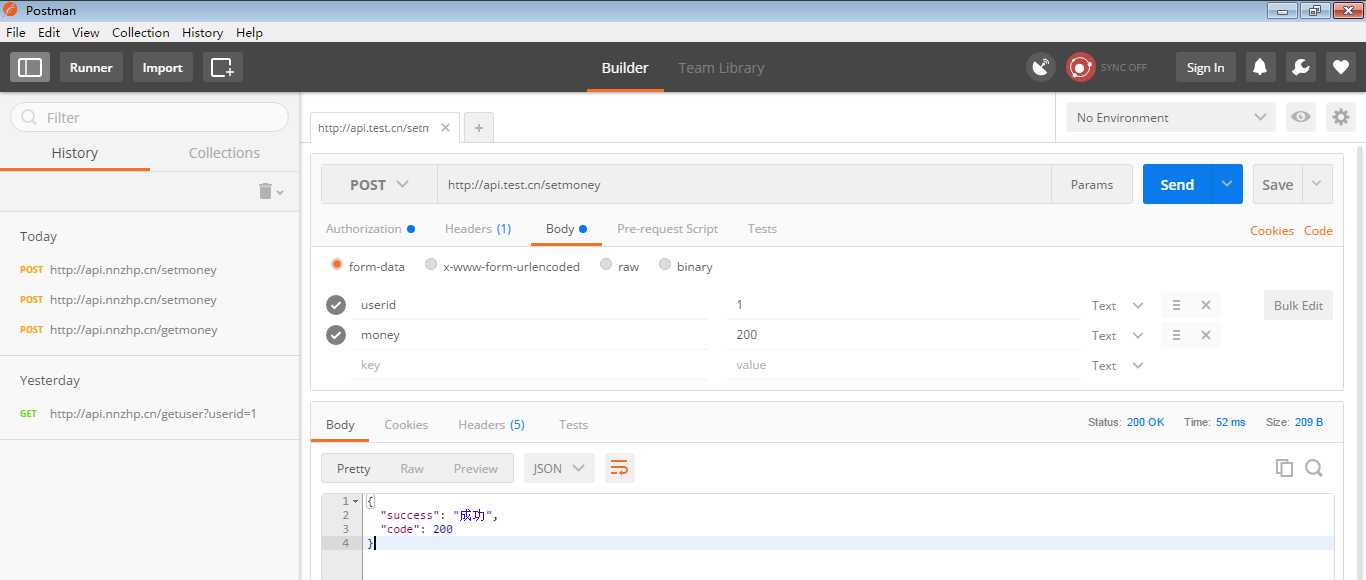Open the Params editor
The width and height of the screenshot is (1366, 580).
coord(1092,185)
